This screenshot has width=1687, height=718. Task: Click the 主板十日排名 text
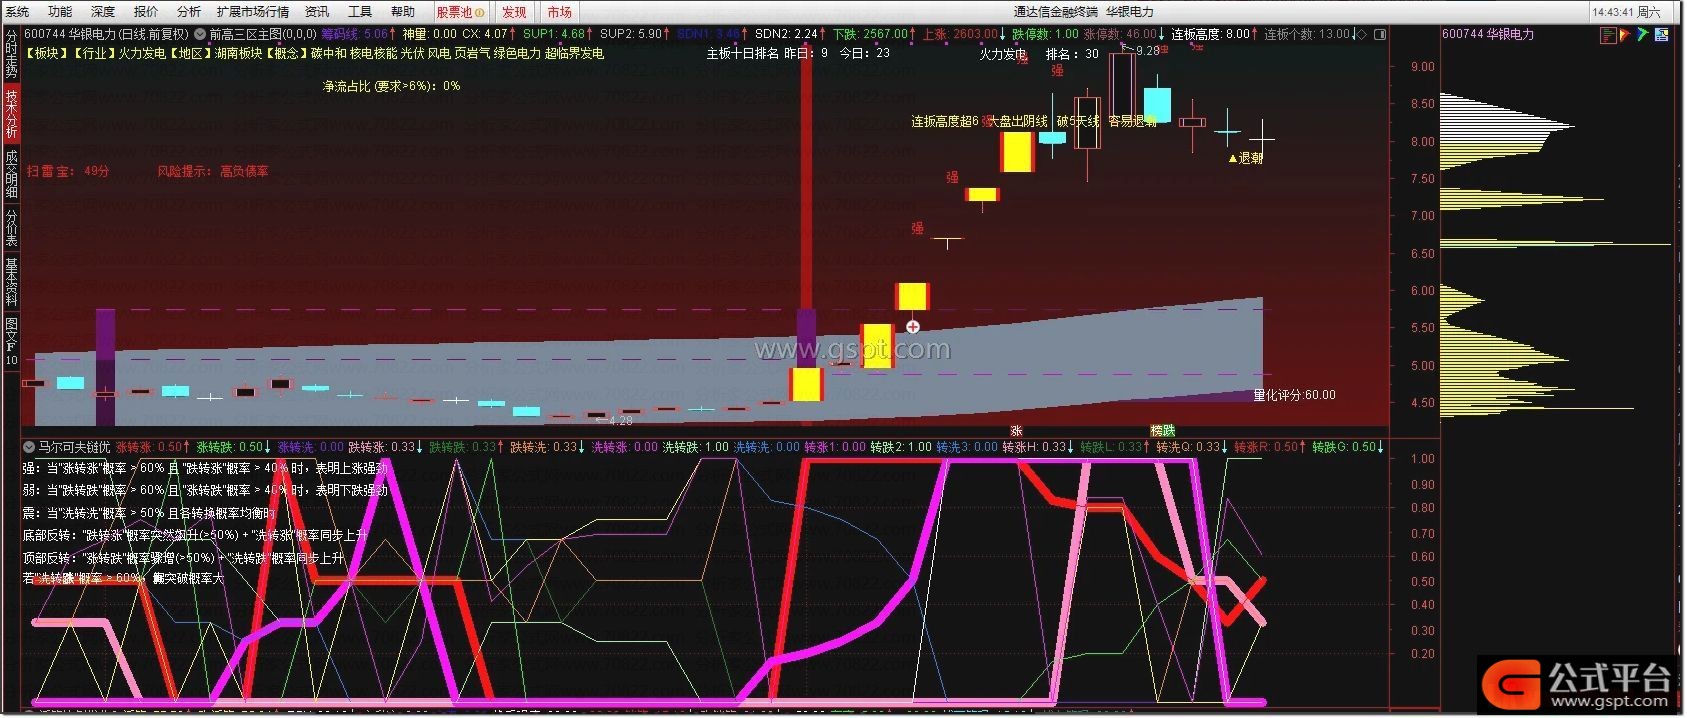pyautogui.click(x=743, y=53)
